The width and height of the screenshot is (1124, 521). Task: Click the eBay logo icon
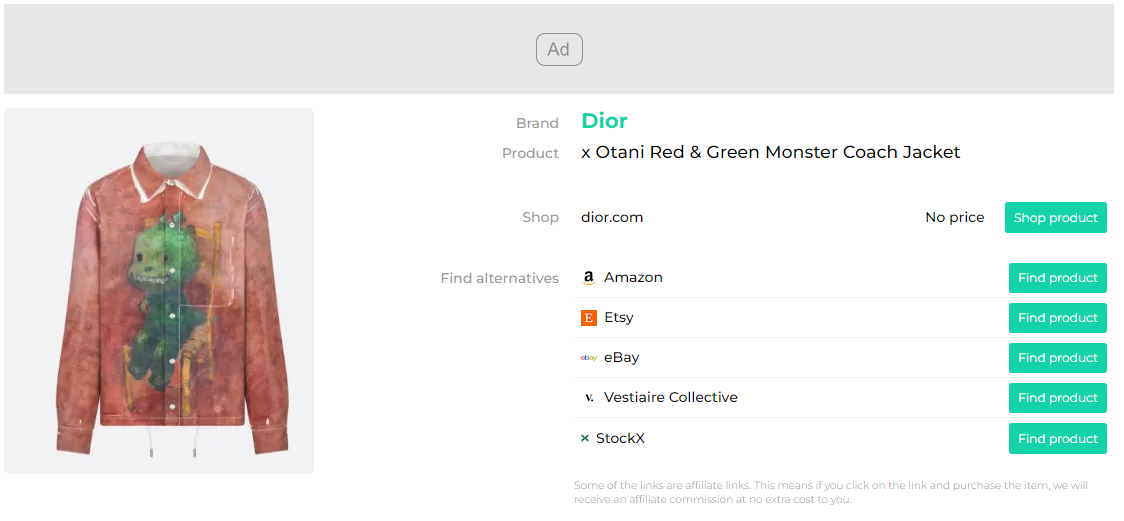point(589,358)
